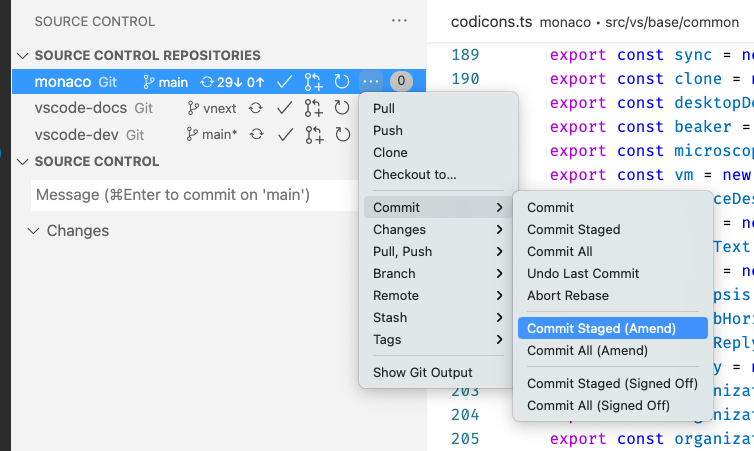Commit checkmark on vscode-docs row
The height and width of the screenshot is (451, 754).
click(x=285, y=108)
